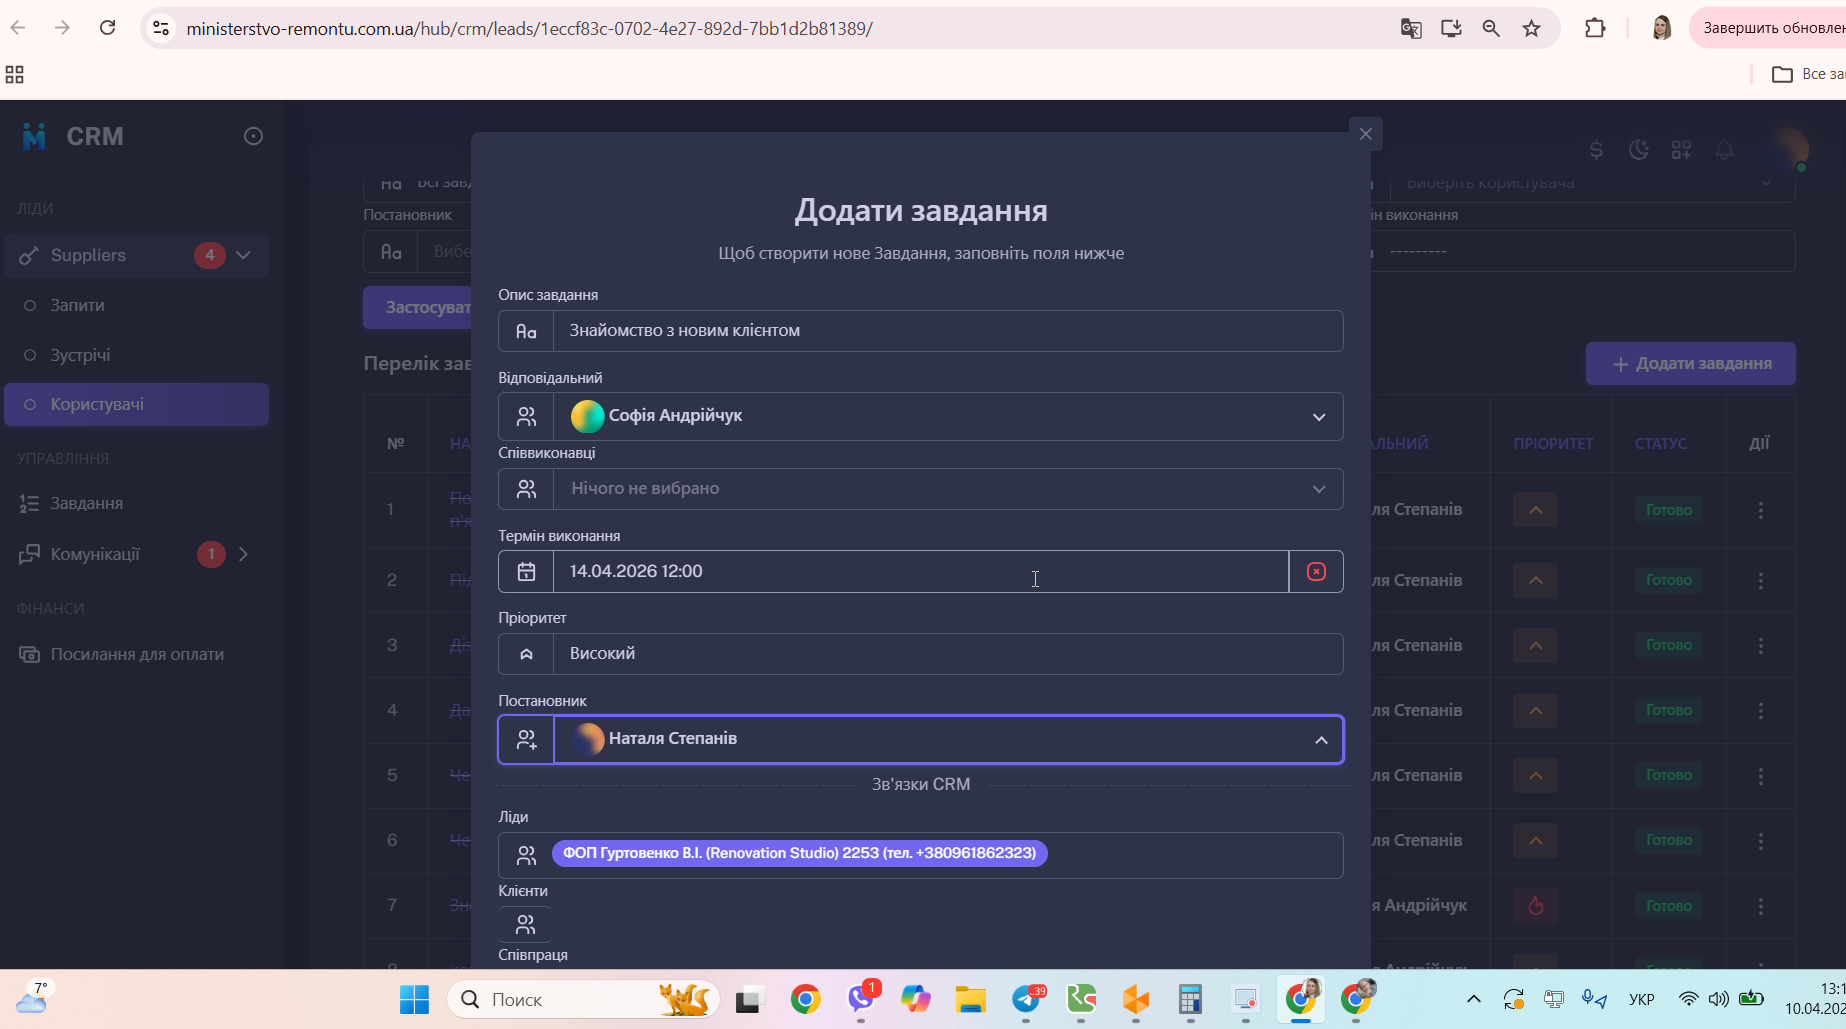Click the Готово status badge in row 1

click(1668, 510)
